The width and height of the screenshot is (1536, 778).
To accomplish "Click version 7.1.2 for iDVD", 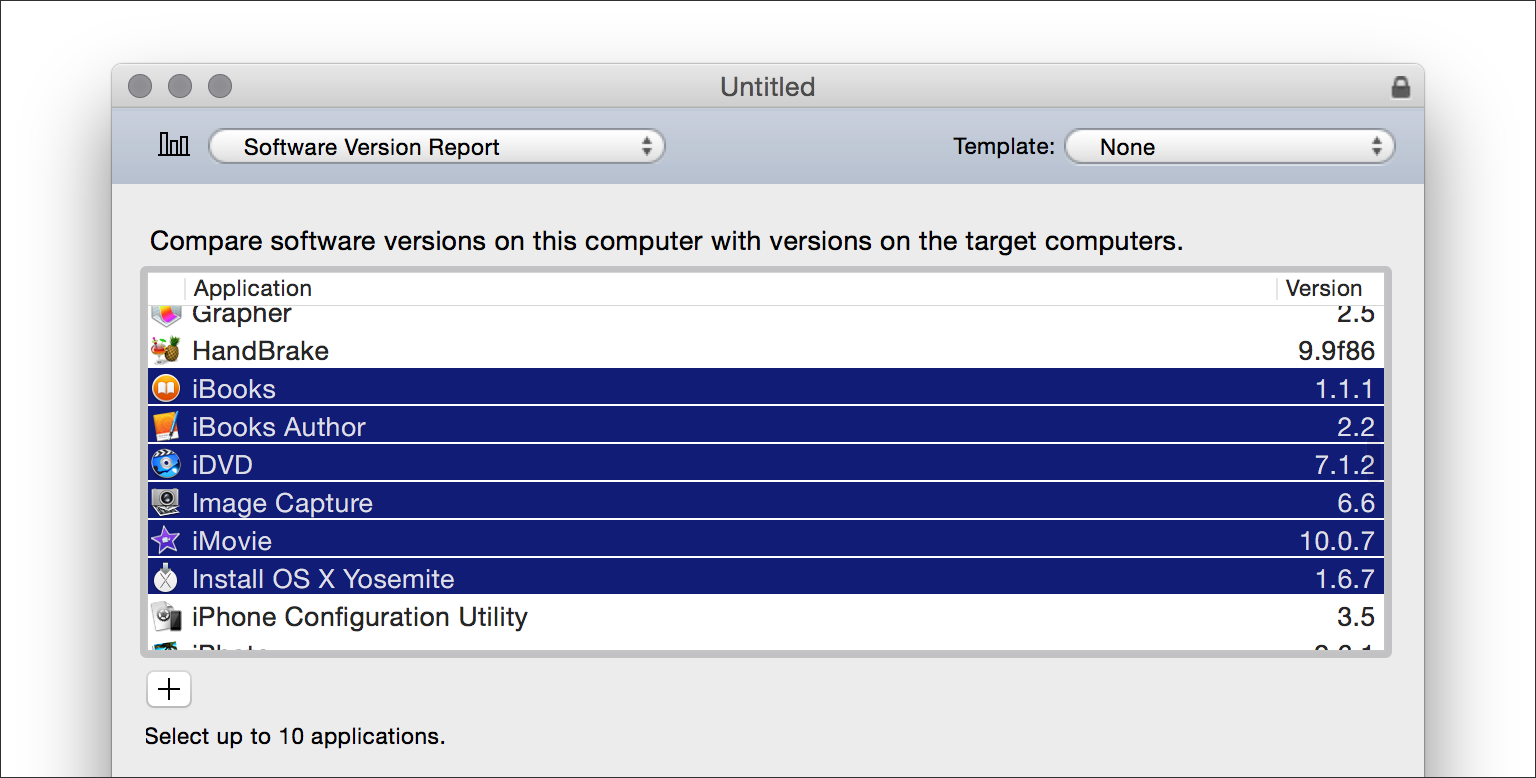I will [1344, 465].
